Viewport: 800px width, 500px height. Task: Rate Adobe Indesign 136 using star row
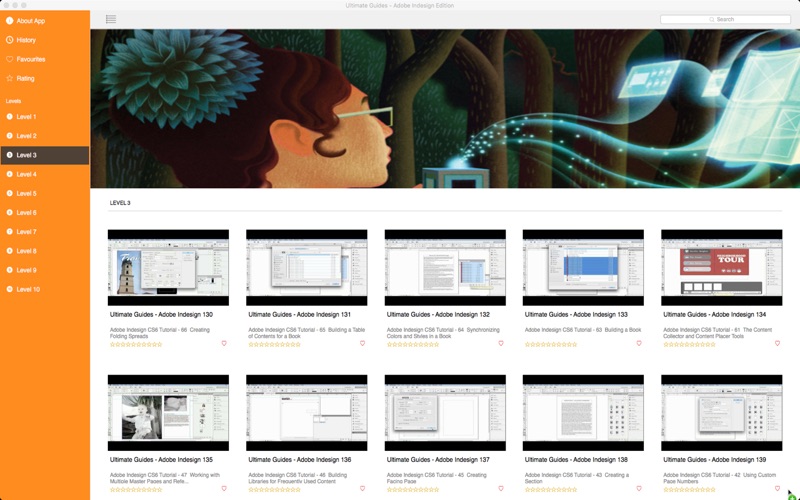point(274,490)
